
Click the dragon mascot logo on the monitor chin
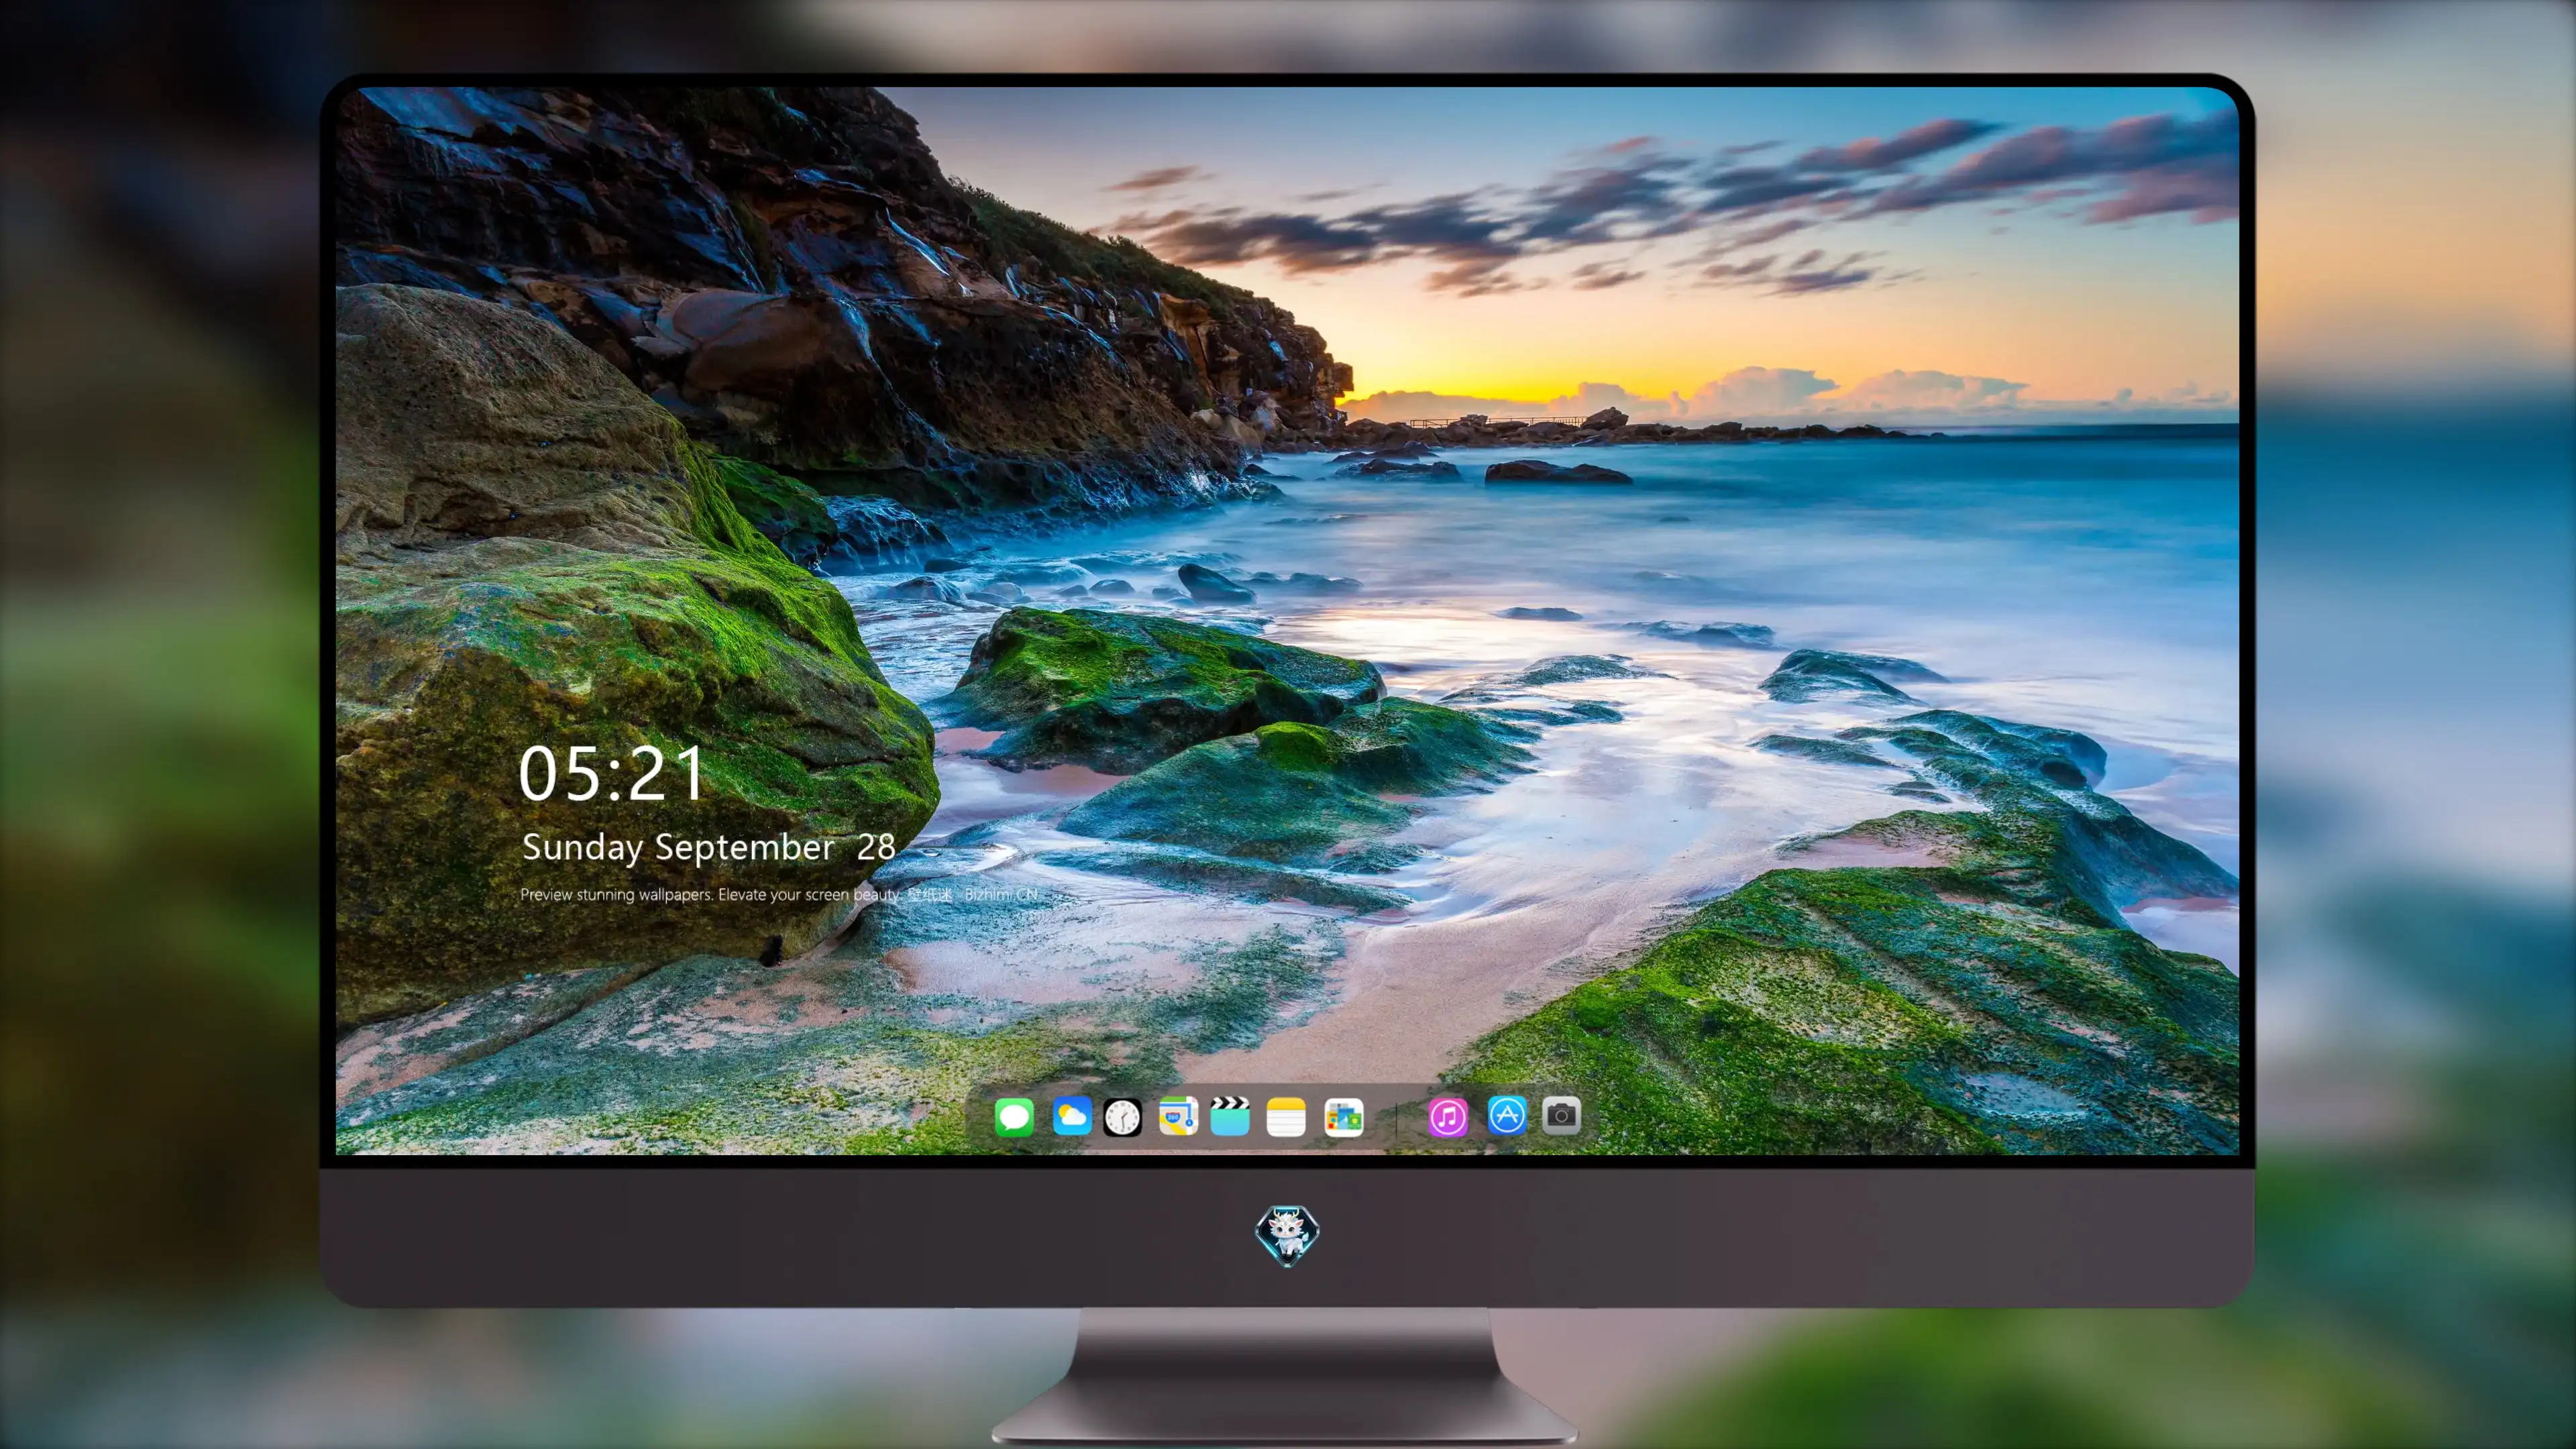[x=1287, y=1236]
